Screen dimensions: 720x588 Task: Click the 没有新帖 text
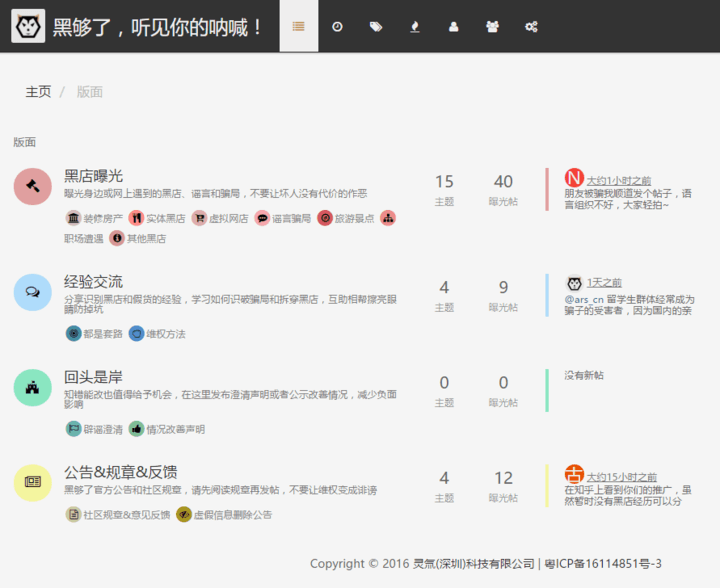584,375
